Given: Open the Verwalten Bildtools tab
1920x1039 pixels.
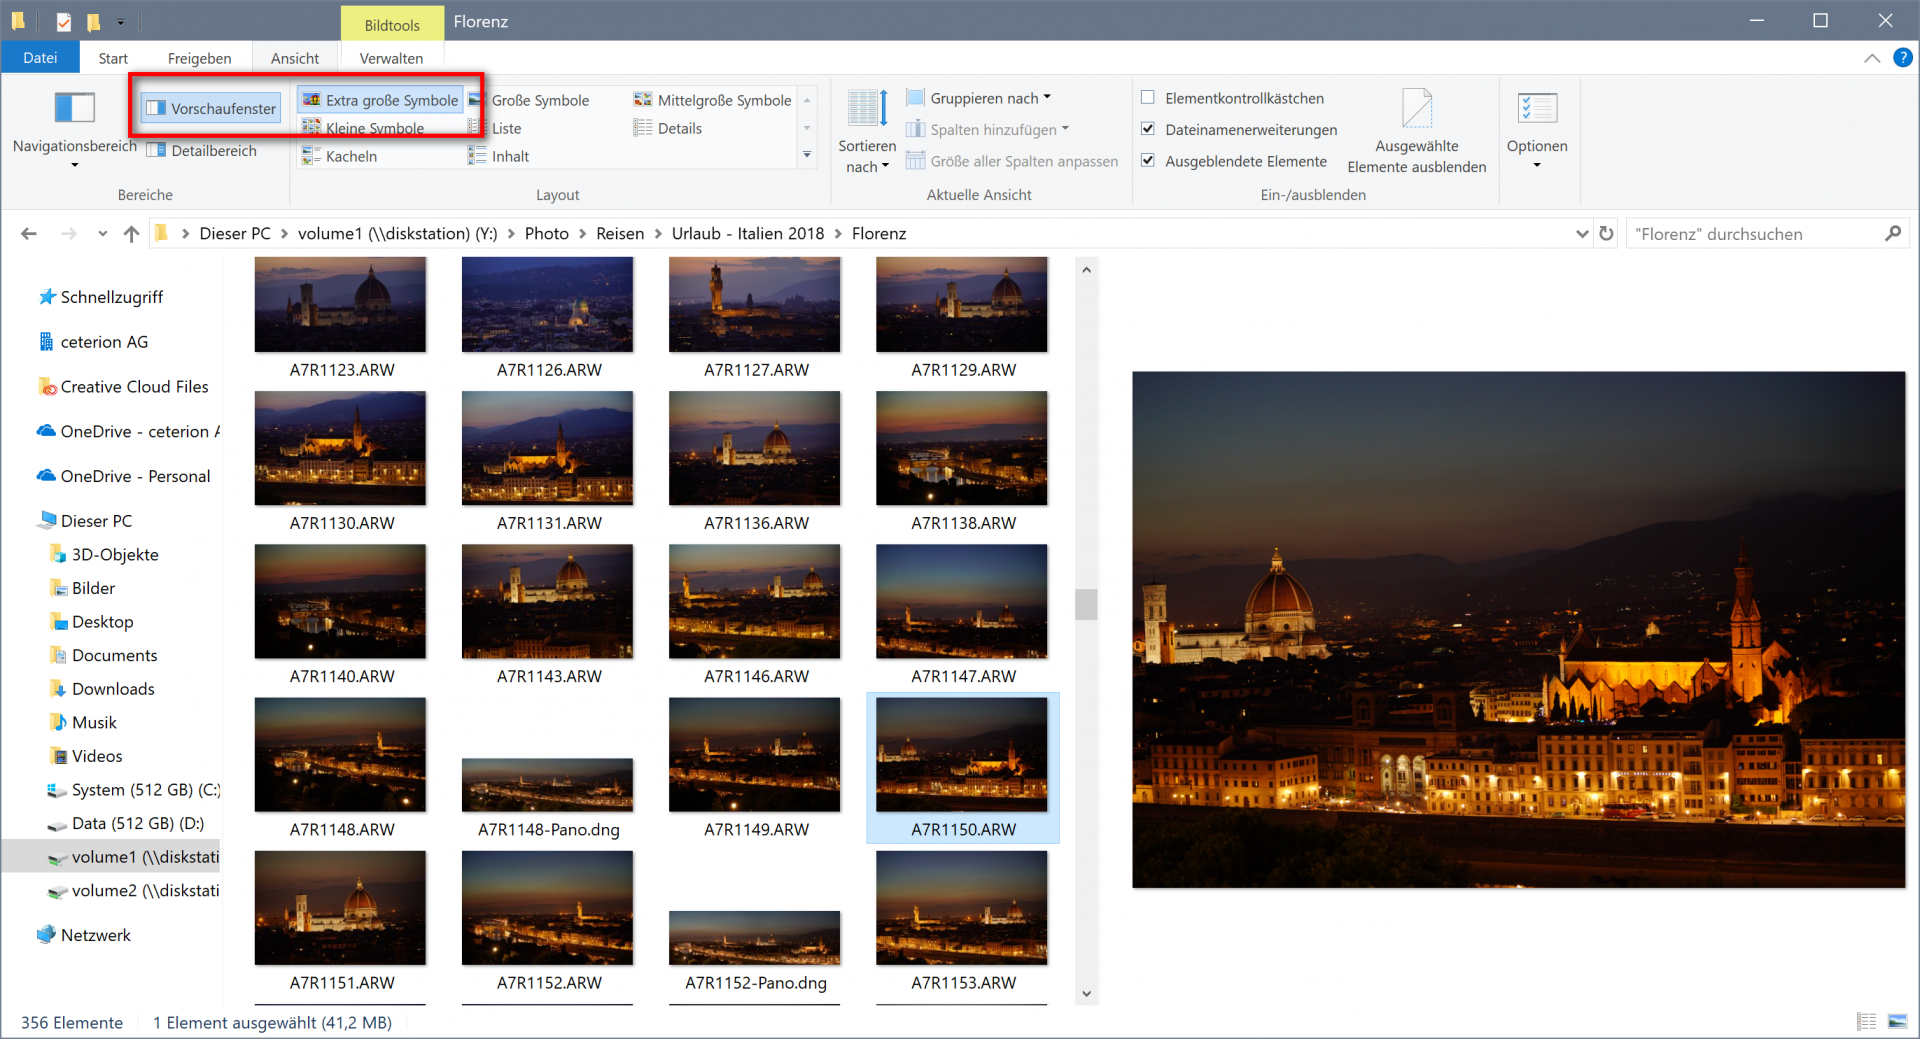Looking at the screenshot, I should 391,57.
